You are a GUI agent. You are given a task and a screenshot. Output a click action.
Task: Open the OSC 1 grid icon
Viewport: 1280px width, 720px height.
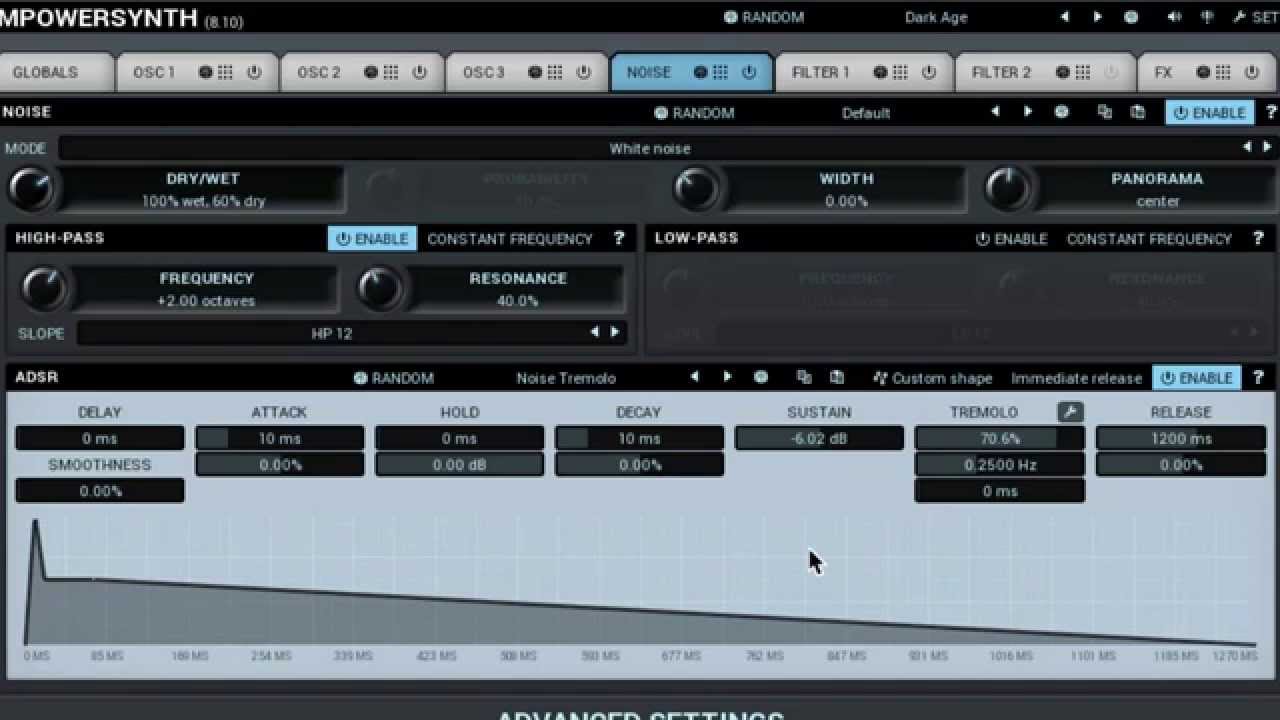[x=225, y=72]
